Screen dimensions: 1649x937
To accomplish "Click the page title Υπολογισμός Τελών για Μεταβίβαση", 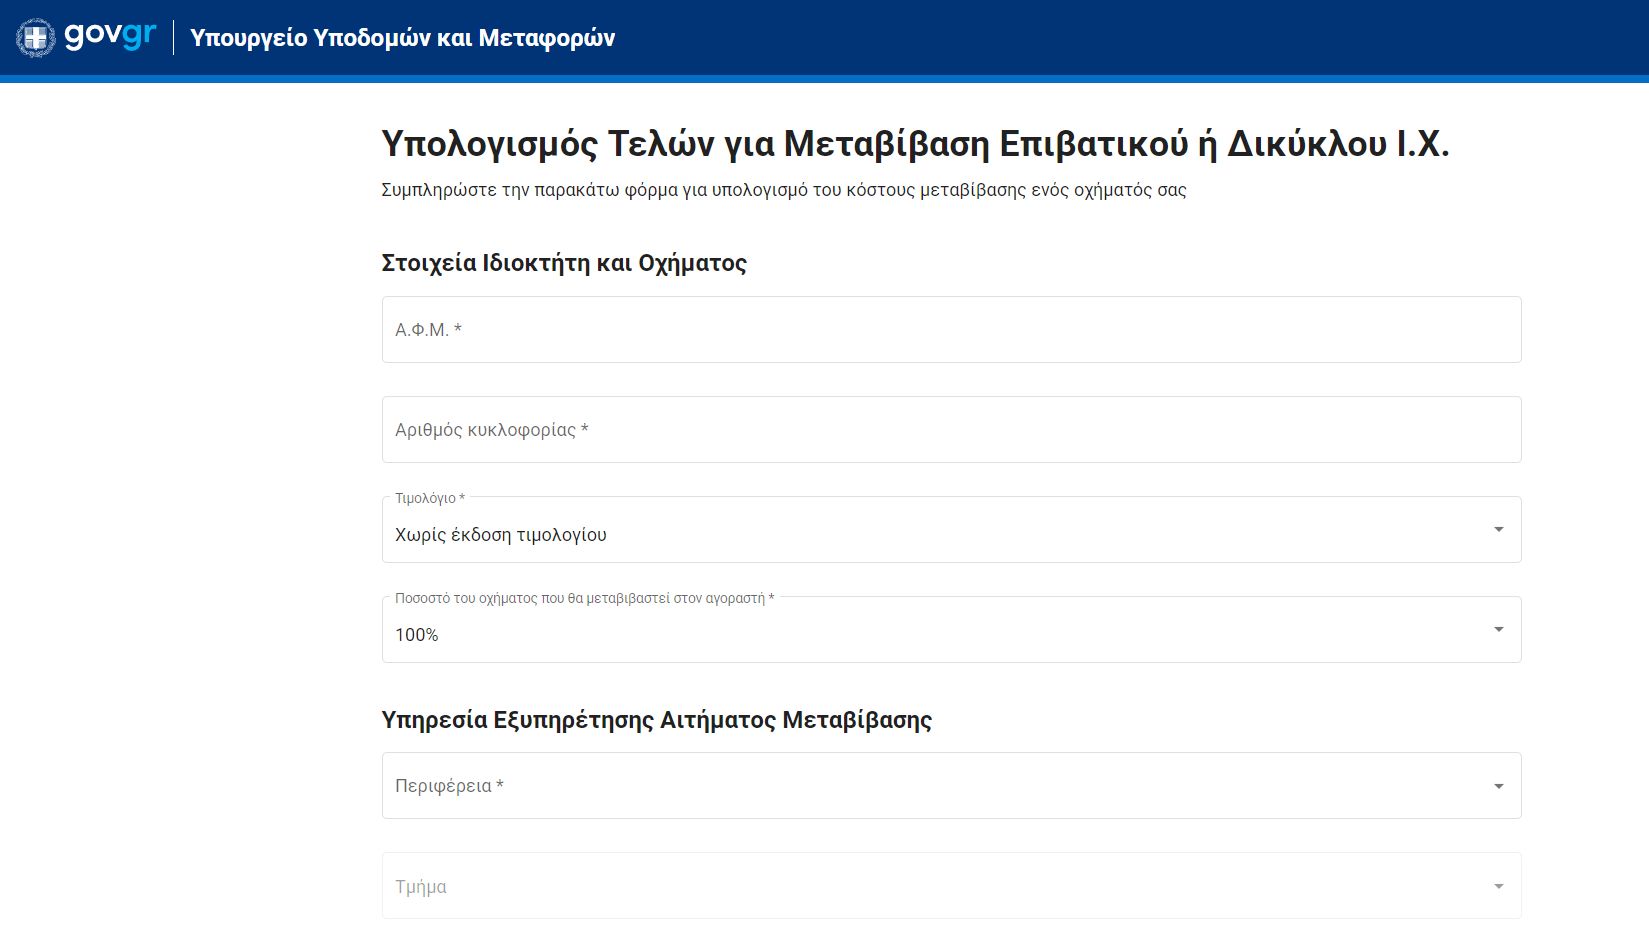I will point(915,144).
